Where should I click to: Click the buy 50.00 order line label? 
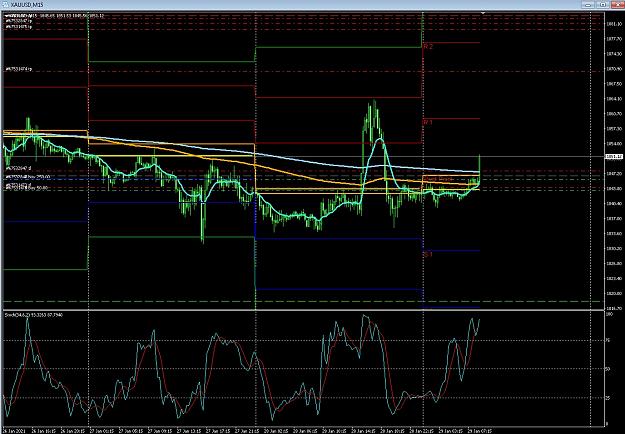point(26,187)
